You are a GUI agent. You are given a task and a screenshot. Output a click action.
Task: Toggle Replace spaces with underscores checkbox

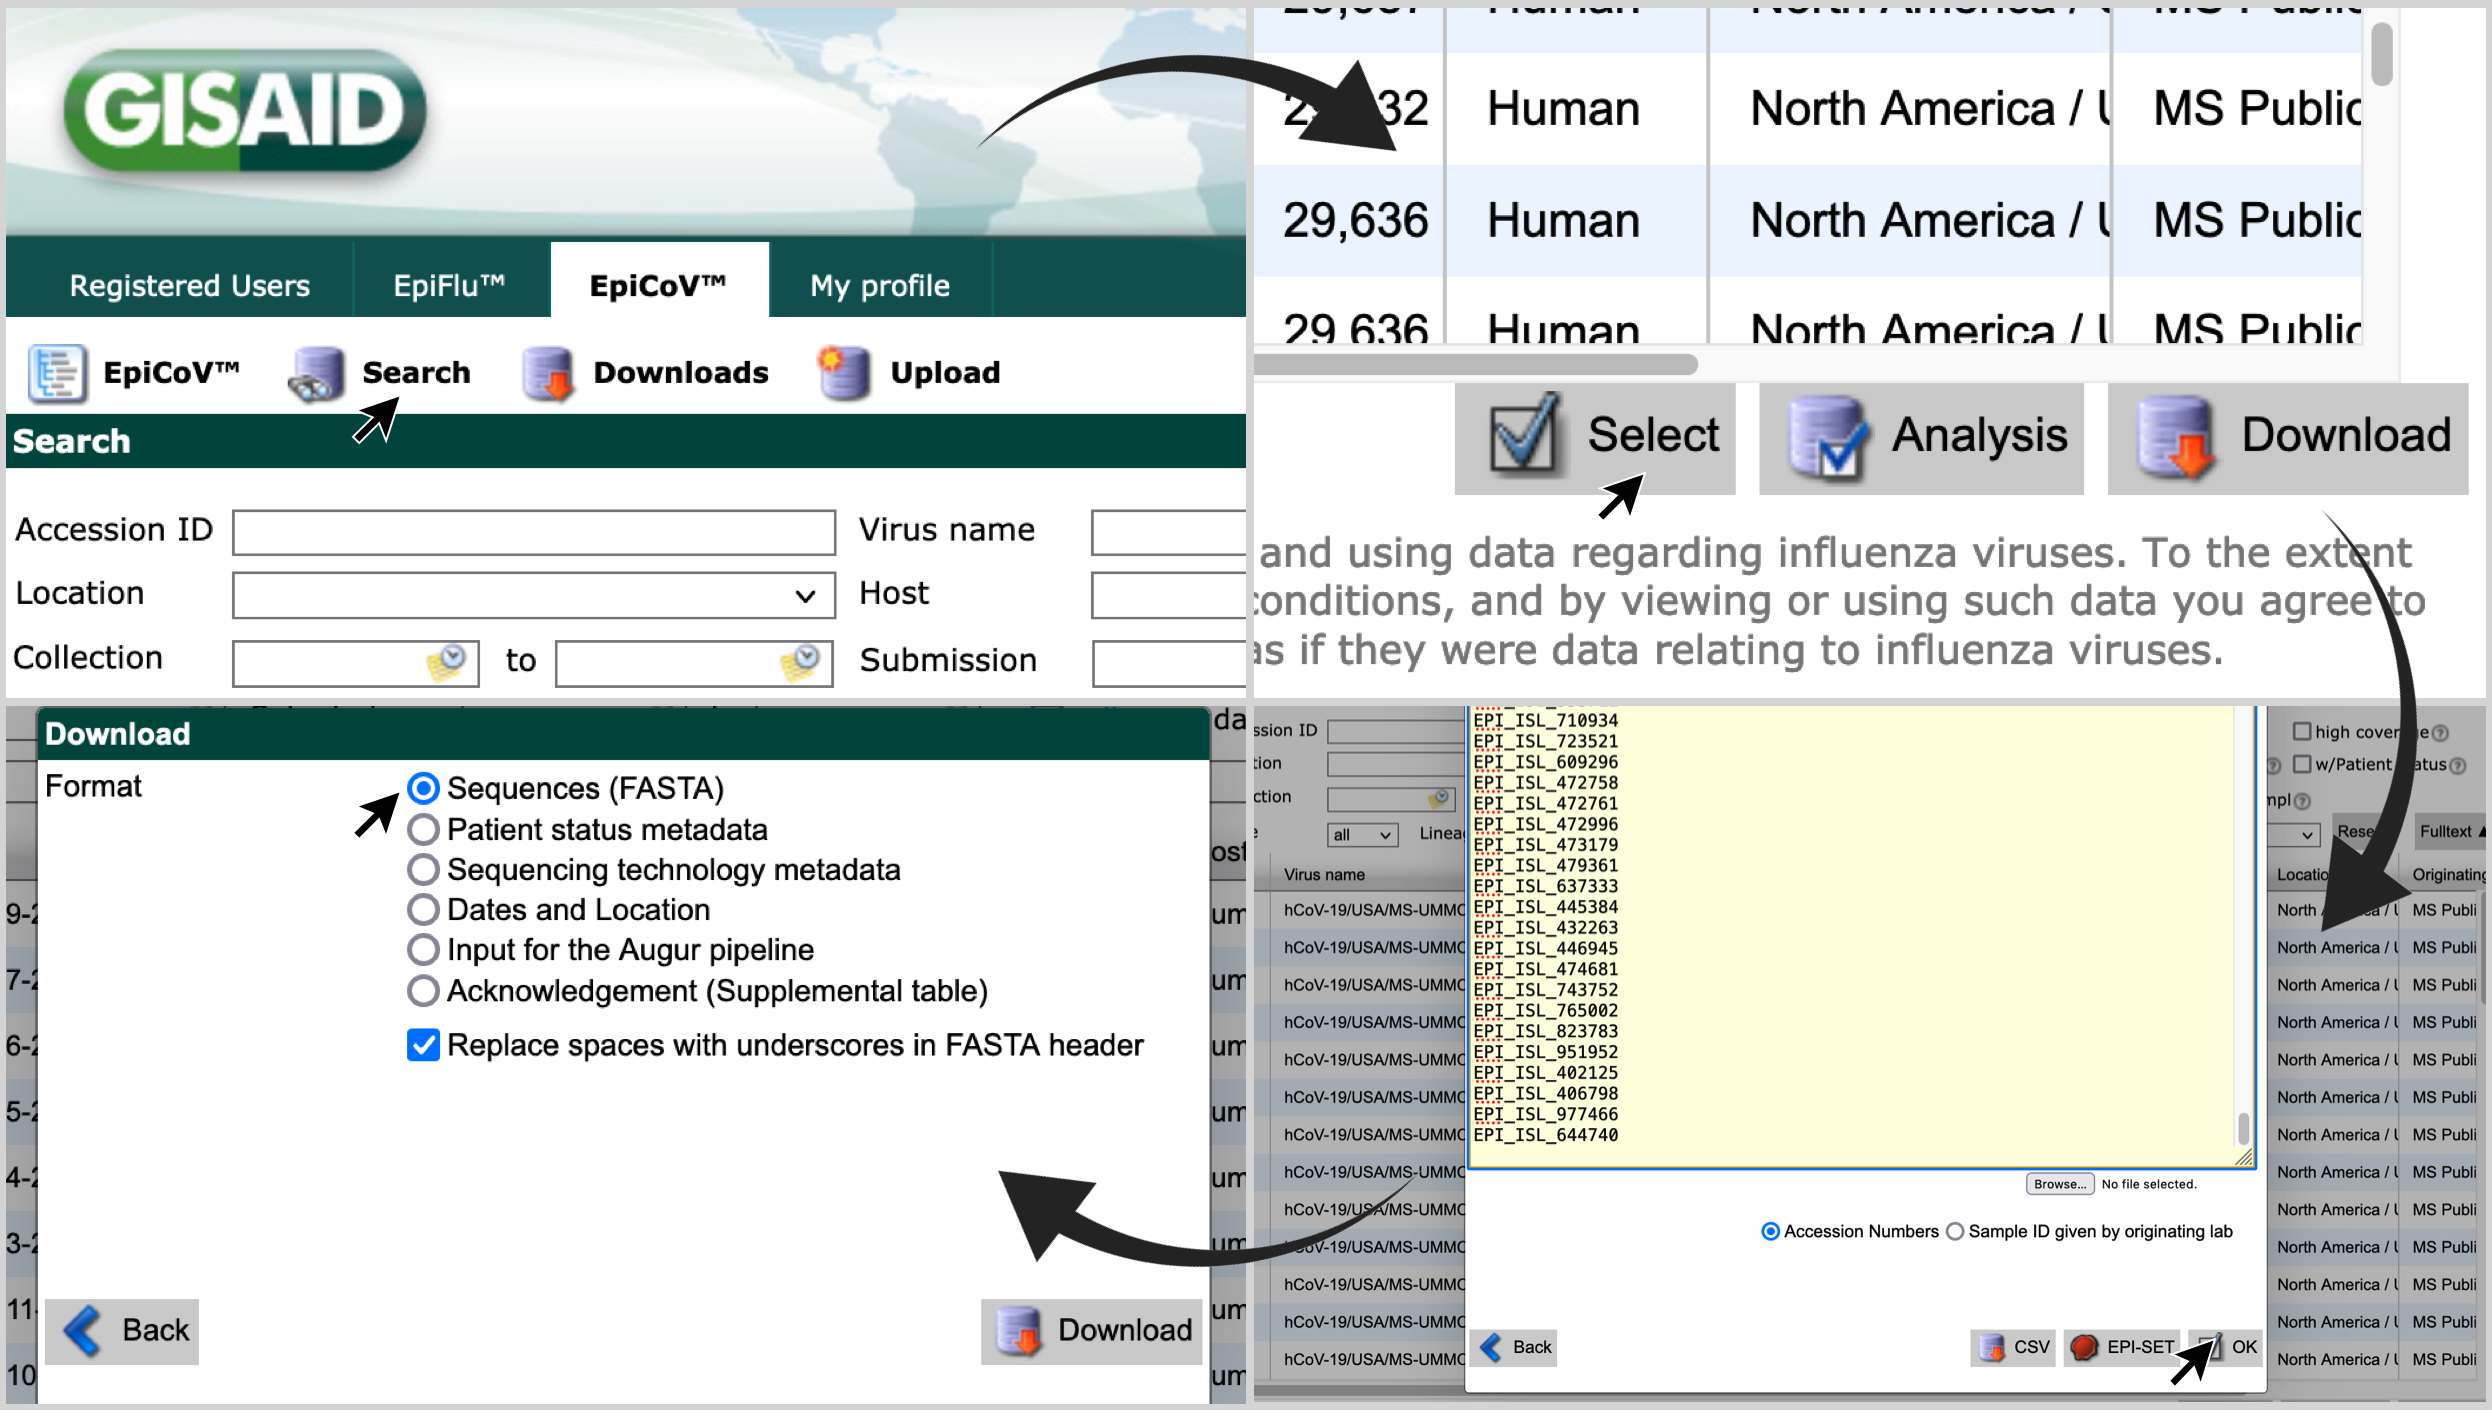click(x=423, y=1045)
